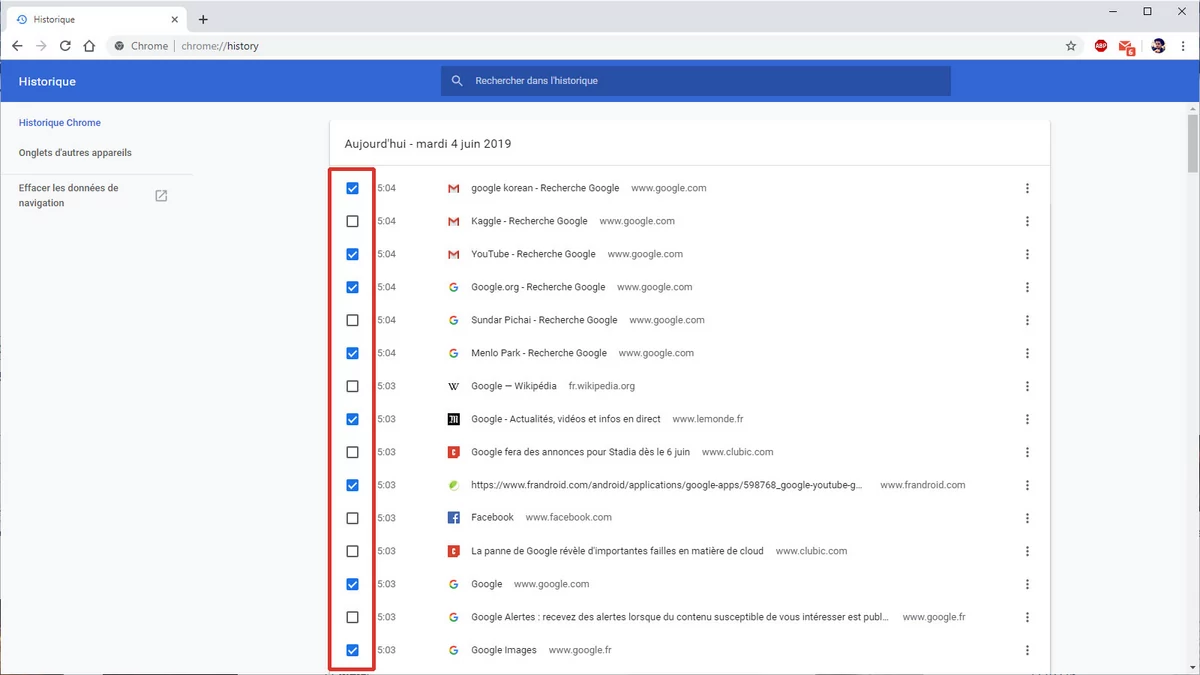Image resolution: width=1200 pixels, height=675 pixels.
Task: Click the Google favicon beside Menlo Park entry
Action: pos(453,353)
